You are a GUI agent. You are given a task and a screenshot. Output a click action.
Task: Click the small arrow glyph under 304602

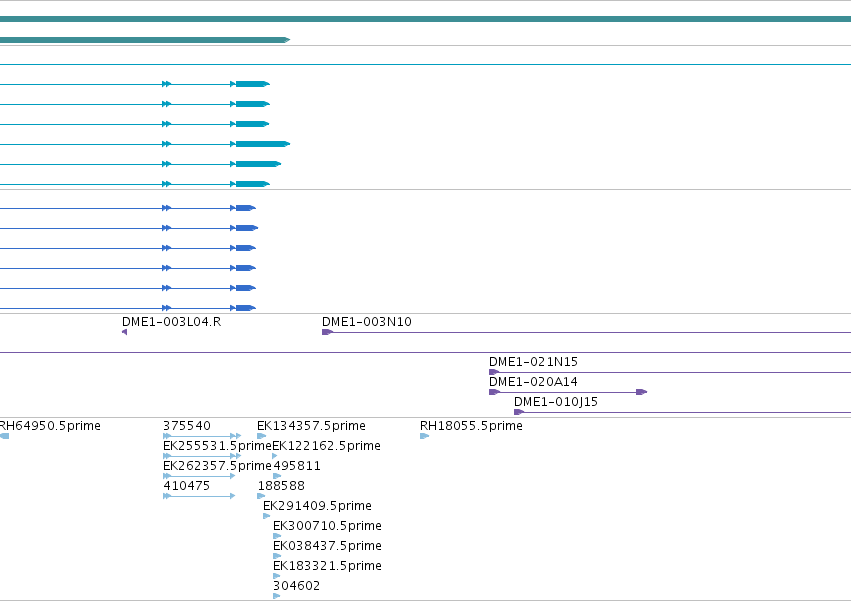pos(277,596)
